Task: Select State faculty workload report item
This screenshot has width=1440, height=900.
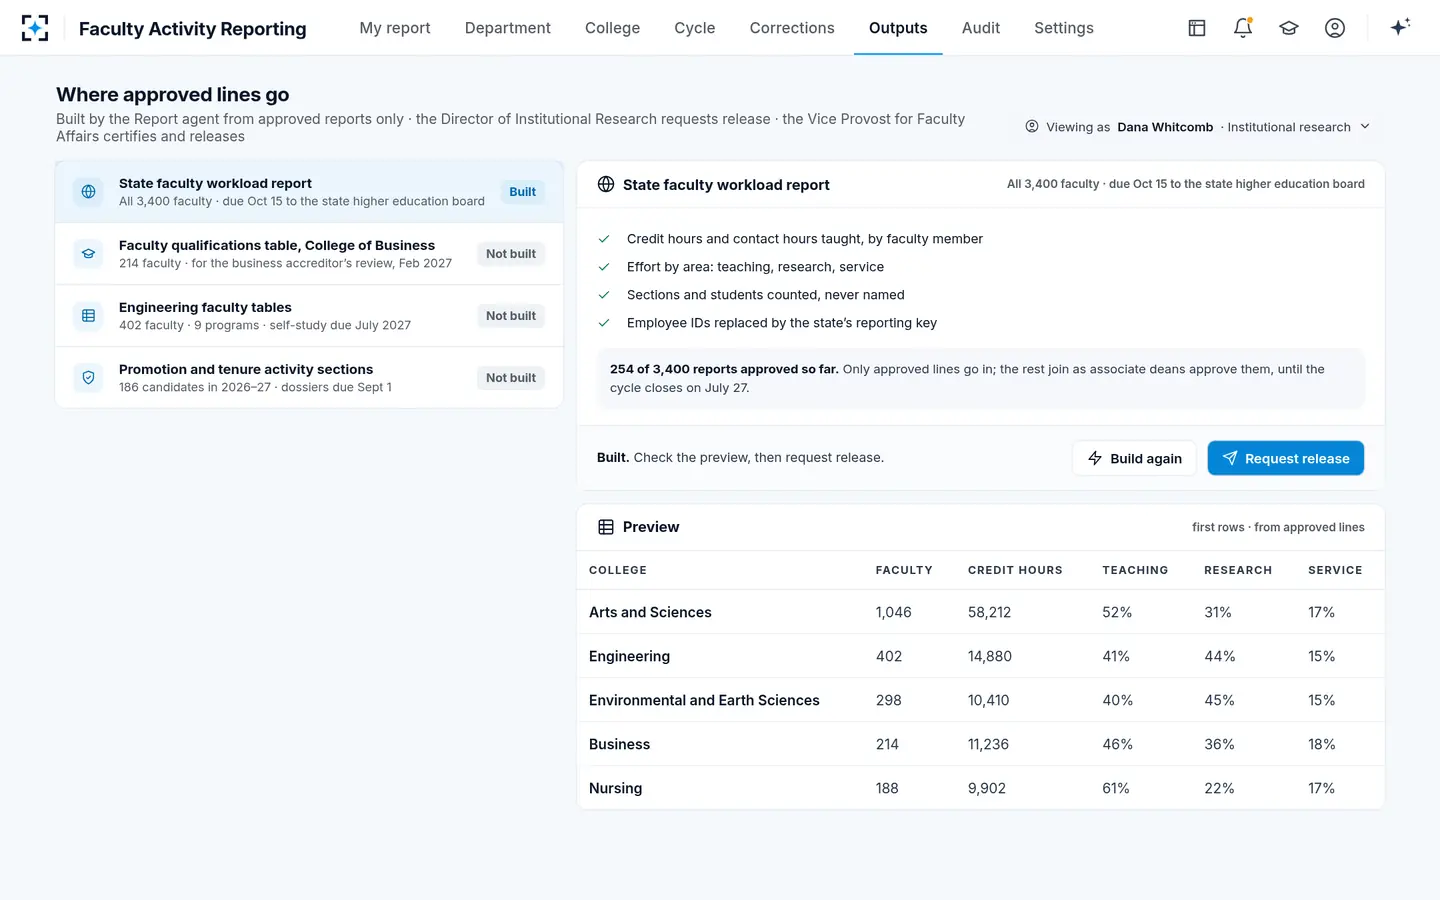Action: (x=309, y=192)
